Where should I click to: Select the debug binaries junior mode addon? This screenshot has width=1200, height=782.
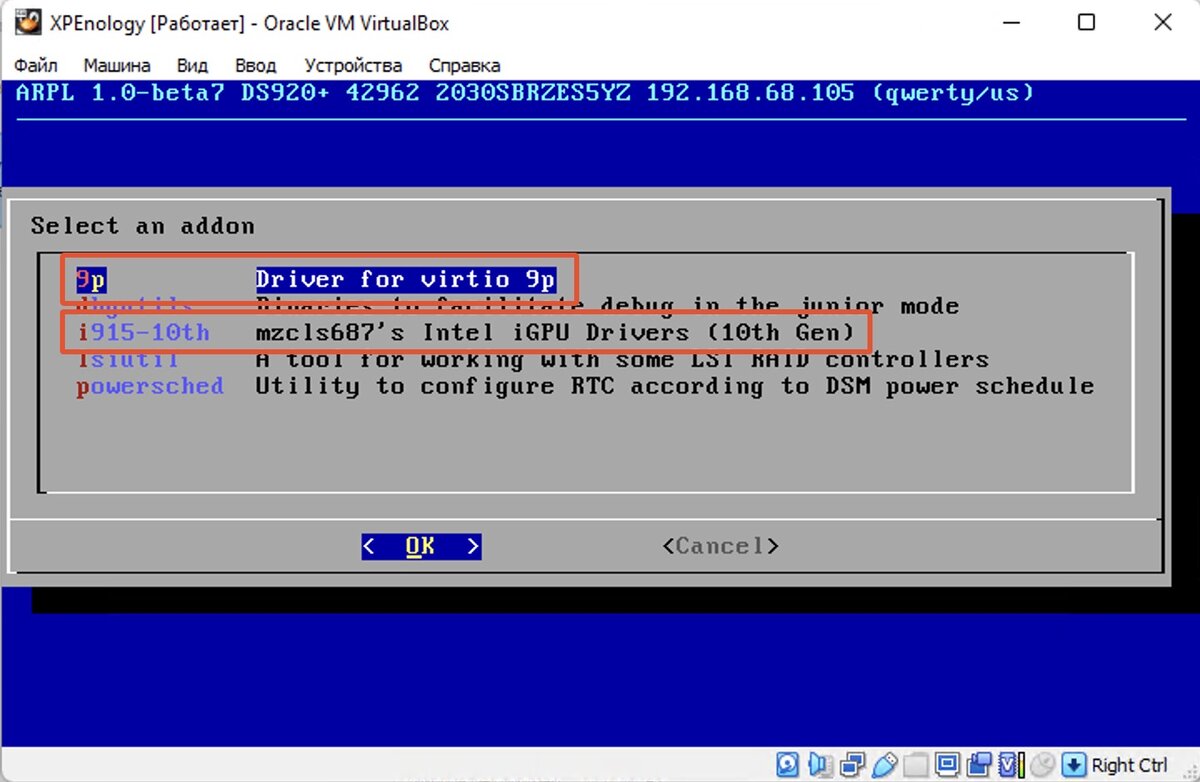coord(518,305)
